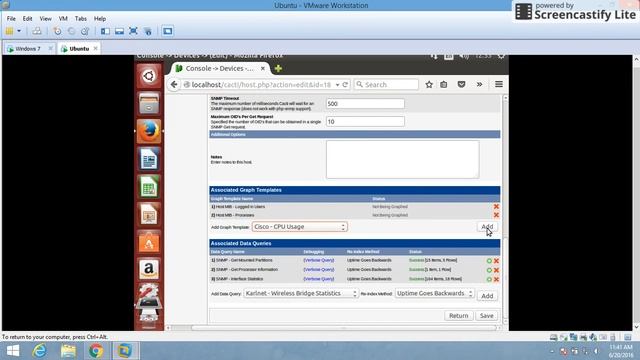This screenshot has height=360, width=640.
Task: Delete the Host MIB - Logged in Users template
Action: [496, 207]
